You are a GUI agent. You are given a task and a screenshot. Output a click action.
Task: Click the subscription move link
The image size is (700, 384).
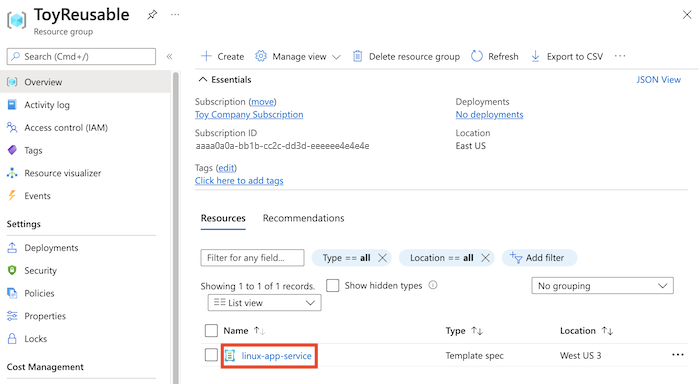click(262, 102)
